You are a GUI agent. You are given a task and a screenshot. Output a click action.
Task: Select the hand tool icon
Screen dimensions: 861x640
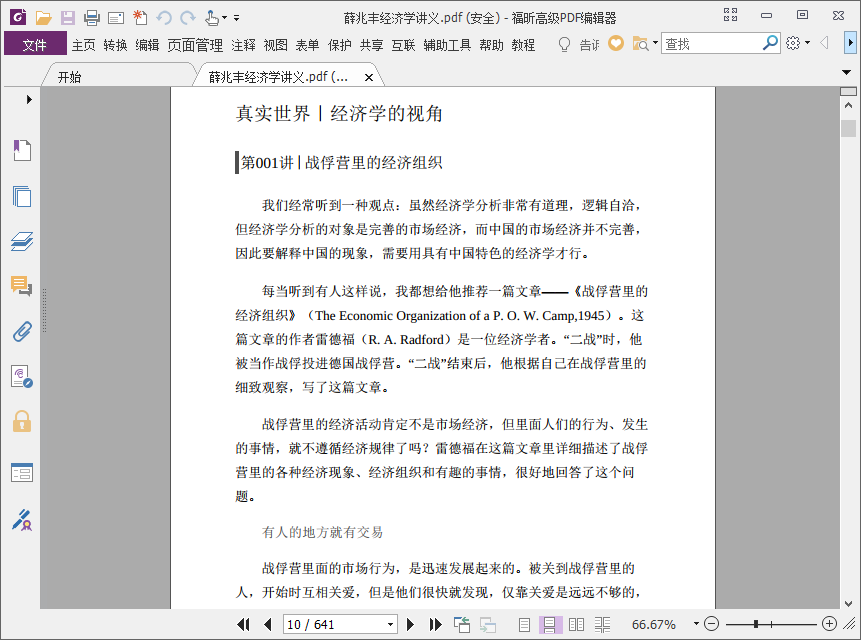click(x=212, y=18)
